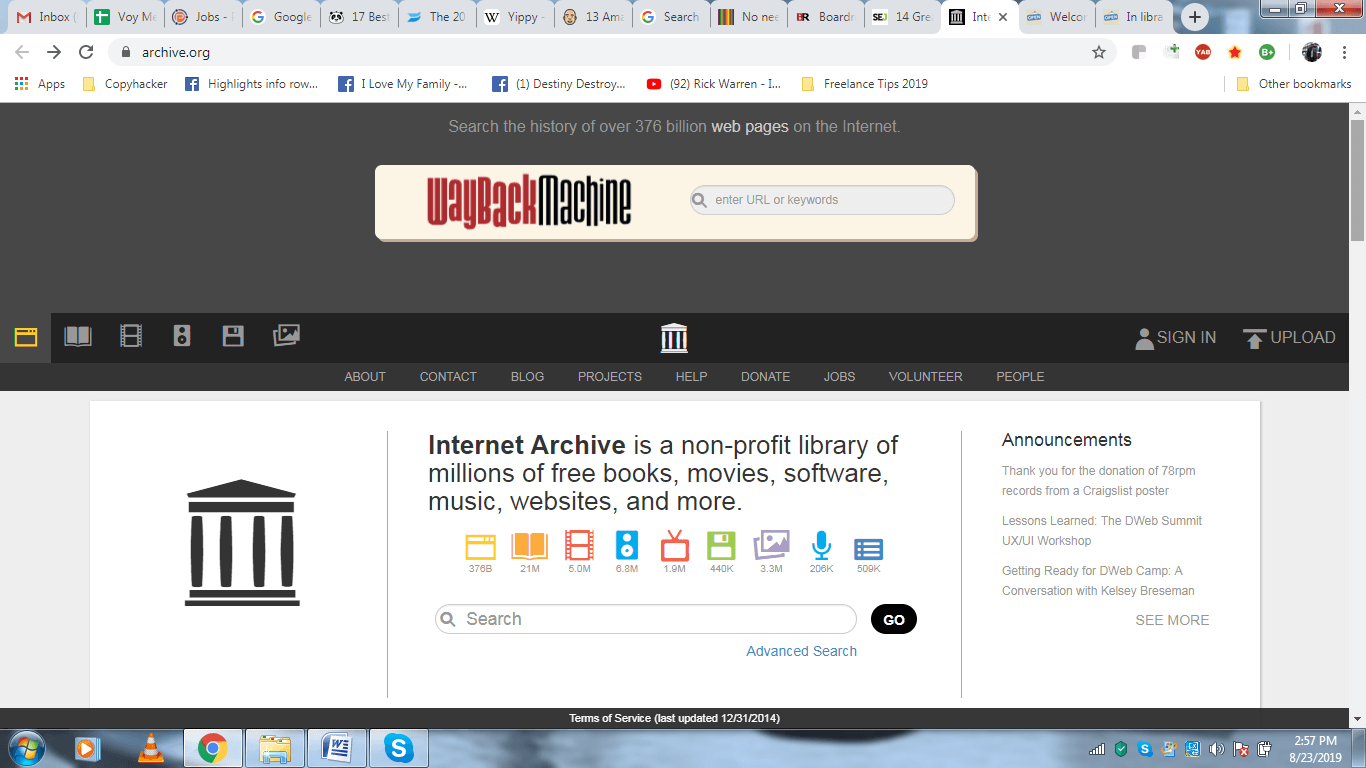Bookmark this page with the star icon

point(1099,52)
